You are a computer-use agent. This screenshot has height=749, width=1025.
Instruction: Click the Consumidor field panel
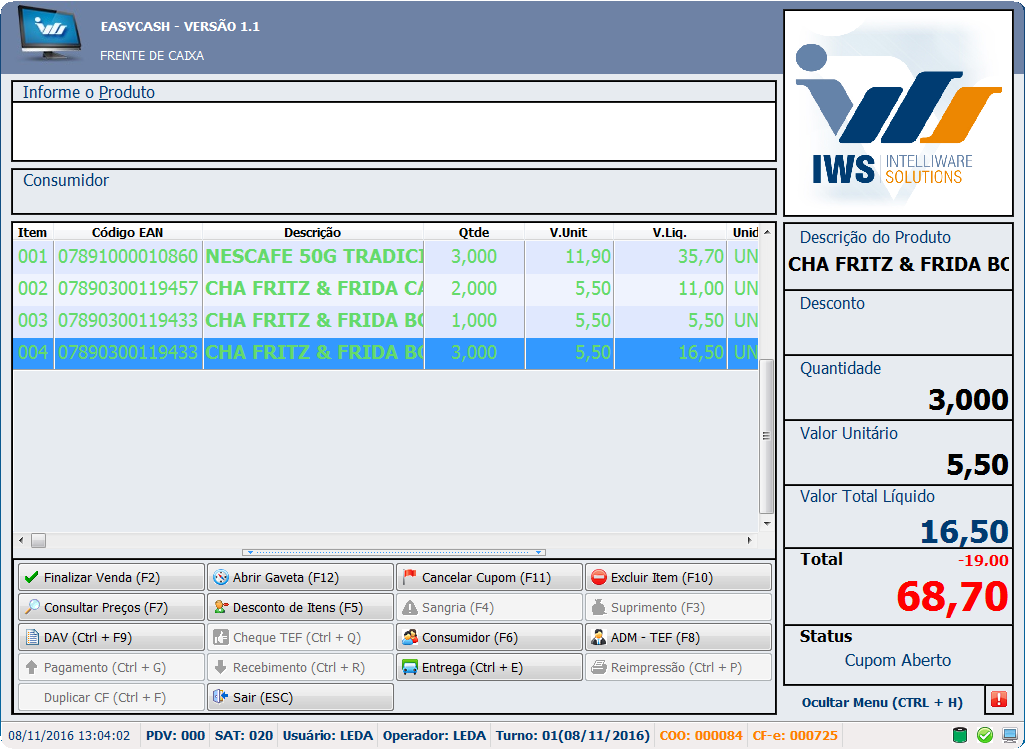point(394,191)
